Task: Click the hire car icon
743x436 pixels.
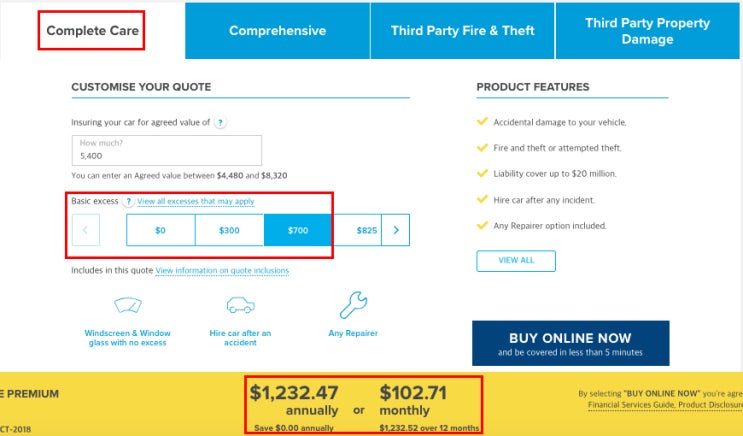Action: [x=241, y=305]
